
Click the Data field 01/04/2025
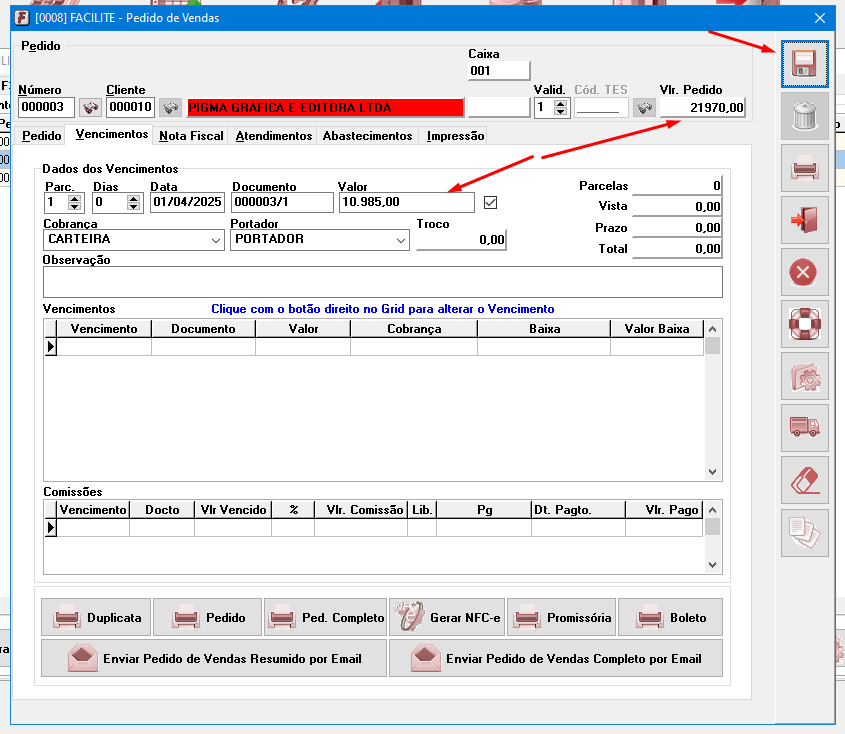(x=187, y=203)
